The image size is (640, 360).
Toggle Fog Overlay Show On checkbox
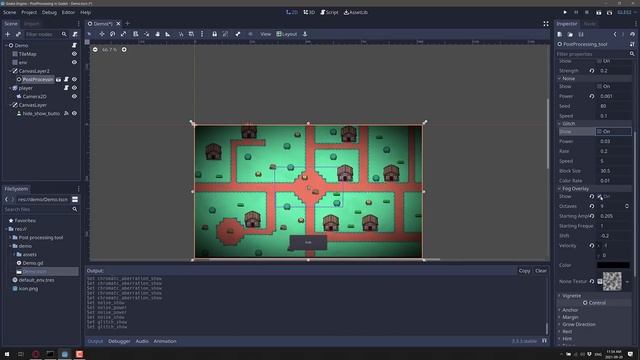[600, 196]
